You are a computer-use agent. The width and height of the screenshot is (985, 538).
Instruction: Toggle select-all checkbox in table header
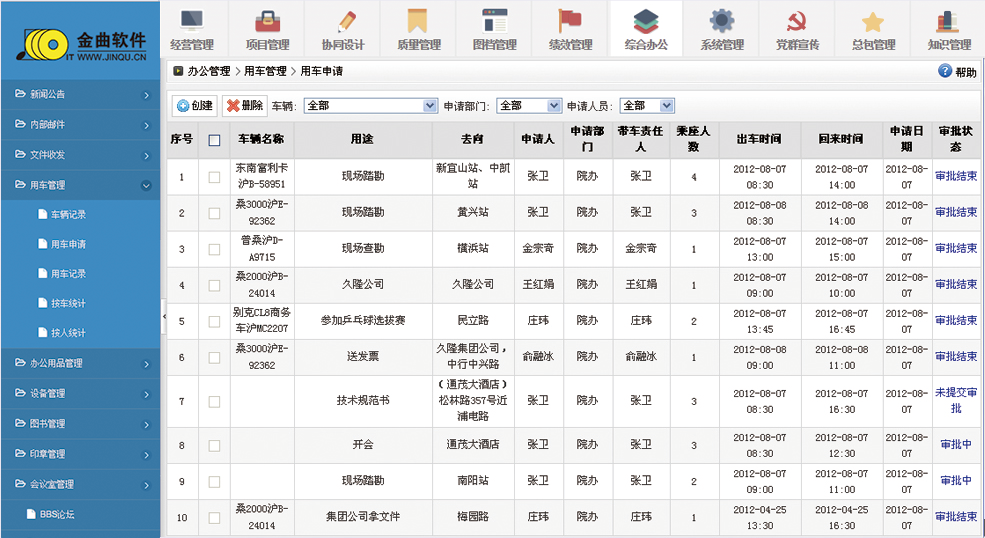tap(214, 140)
